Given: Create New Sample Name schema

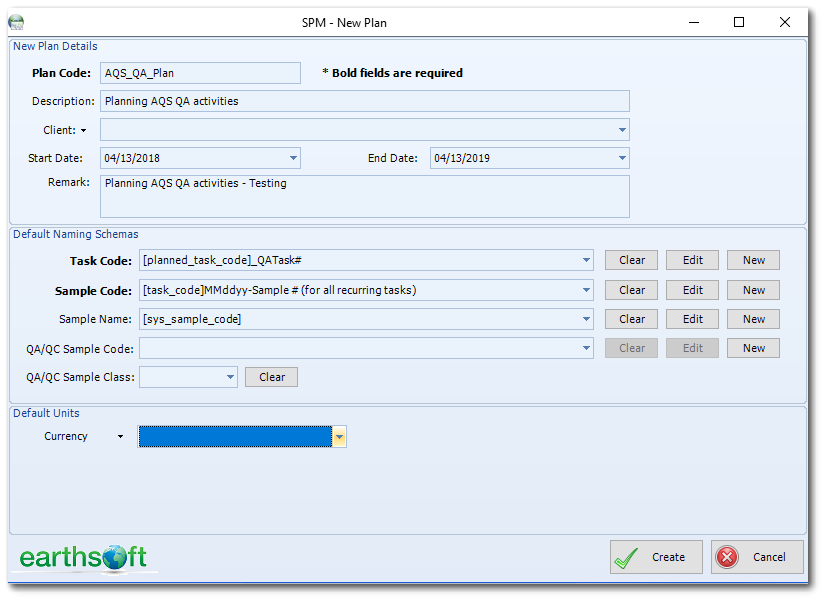Looking at the screenshot, I should click(x=753, y=319).
